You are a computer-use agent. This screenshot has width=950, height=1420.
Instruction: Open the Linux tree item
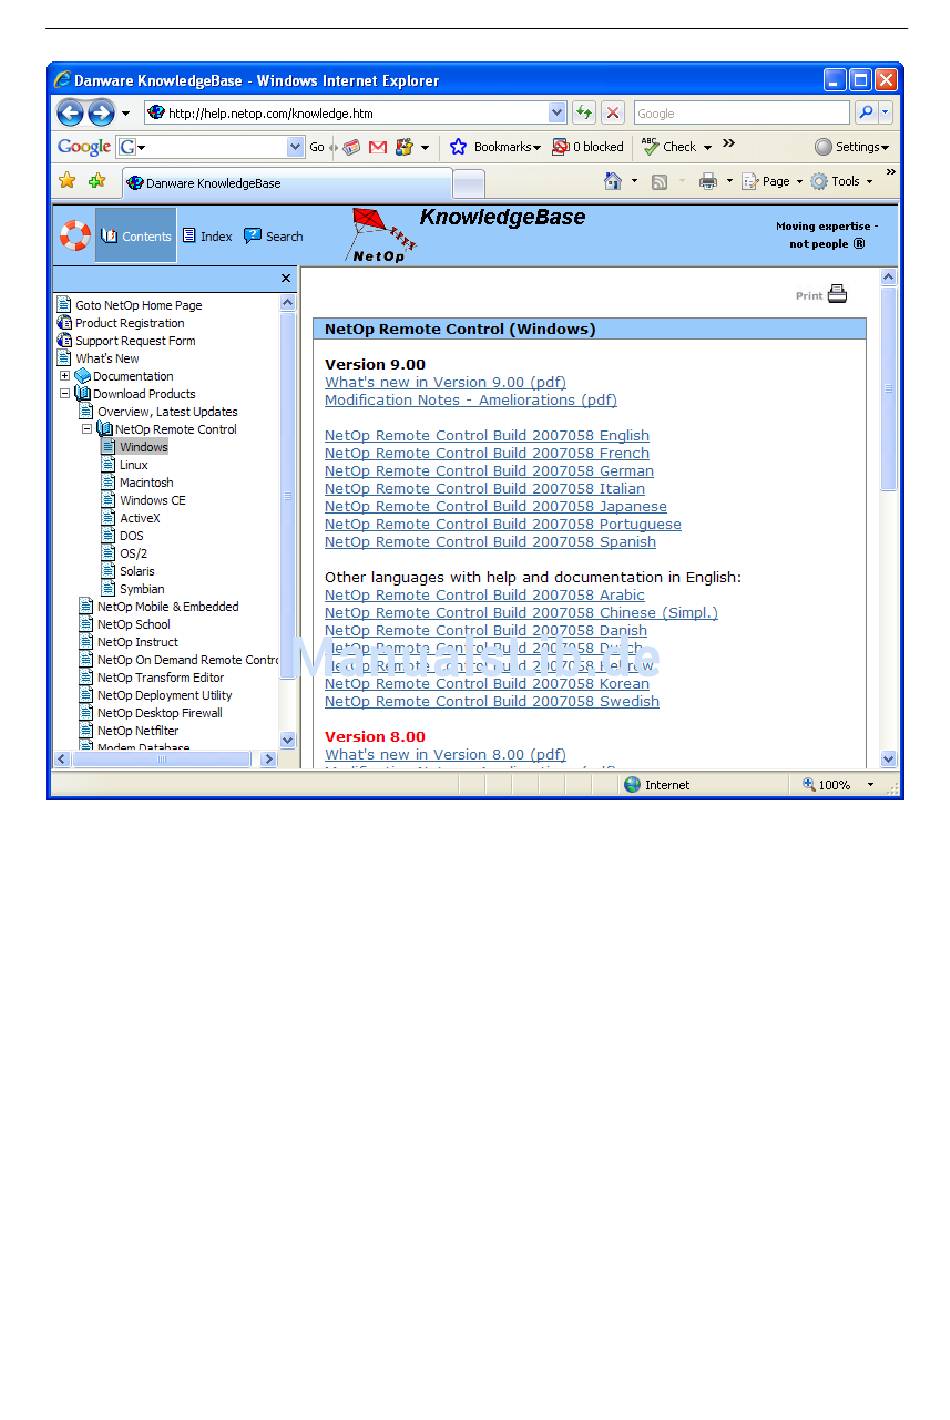tap(133, 465)
